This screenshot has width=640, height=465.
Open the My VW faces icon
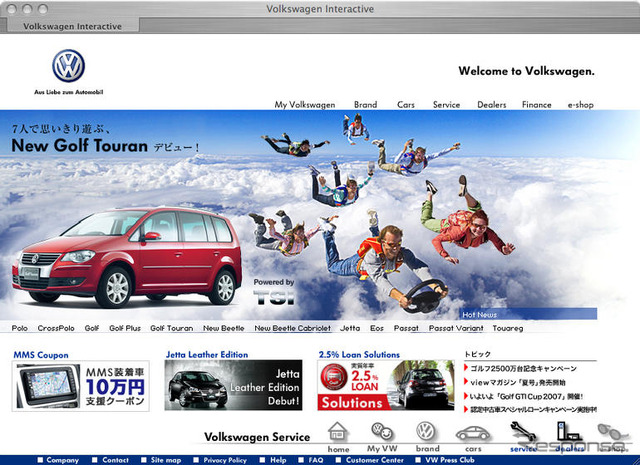pos(382,432)
